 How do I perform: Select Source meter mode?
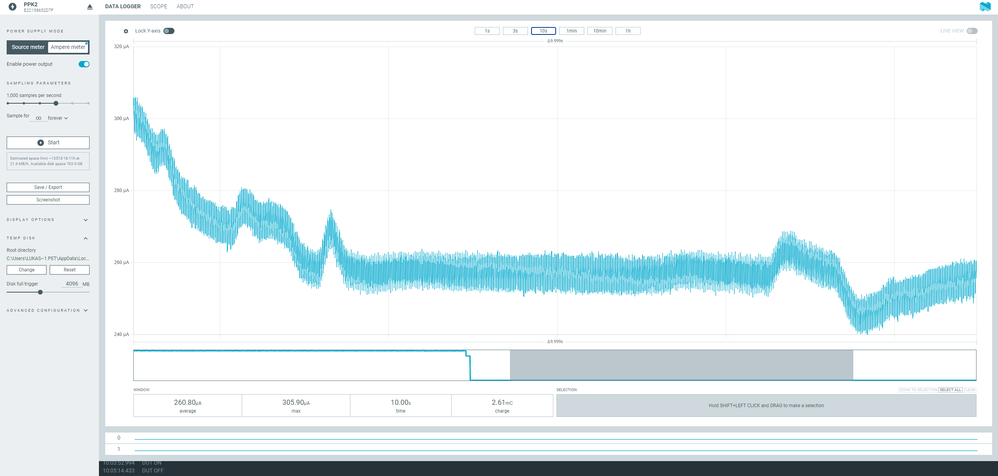(x=28, y=47)
